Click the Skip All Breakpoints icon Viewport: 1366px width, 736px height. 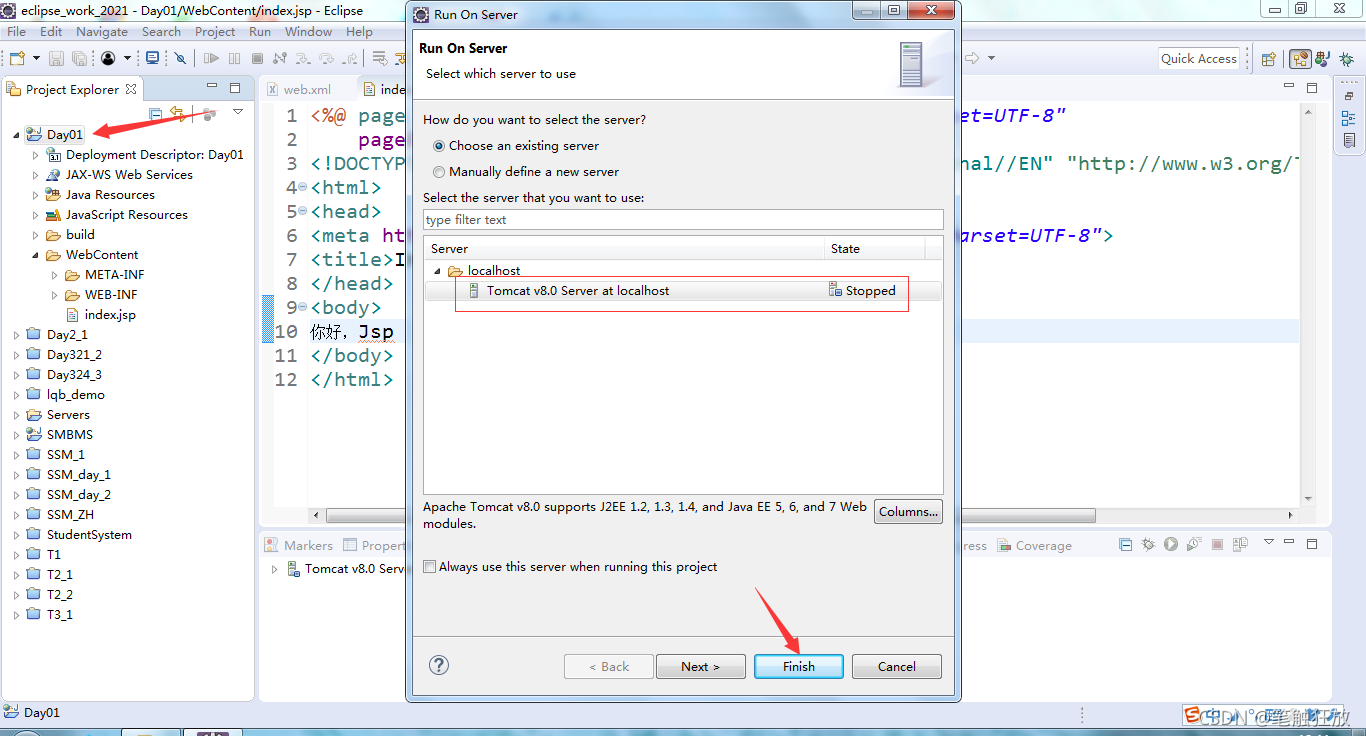tap(180, 59)
